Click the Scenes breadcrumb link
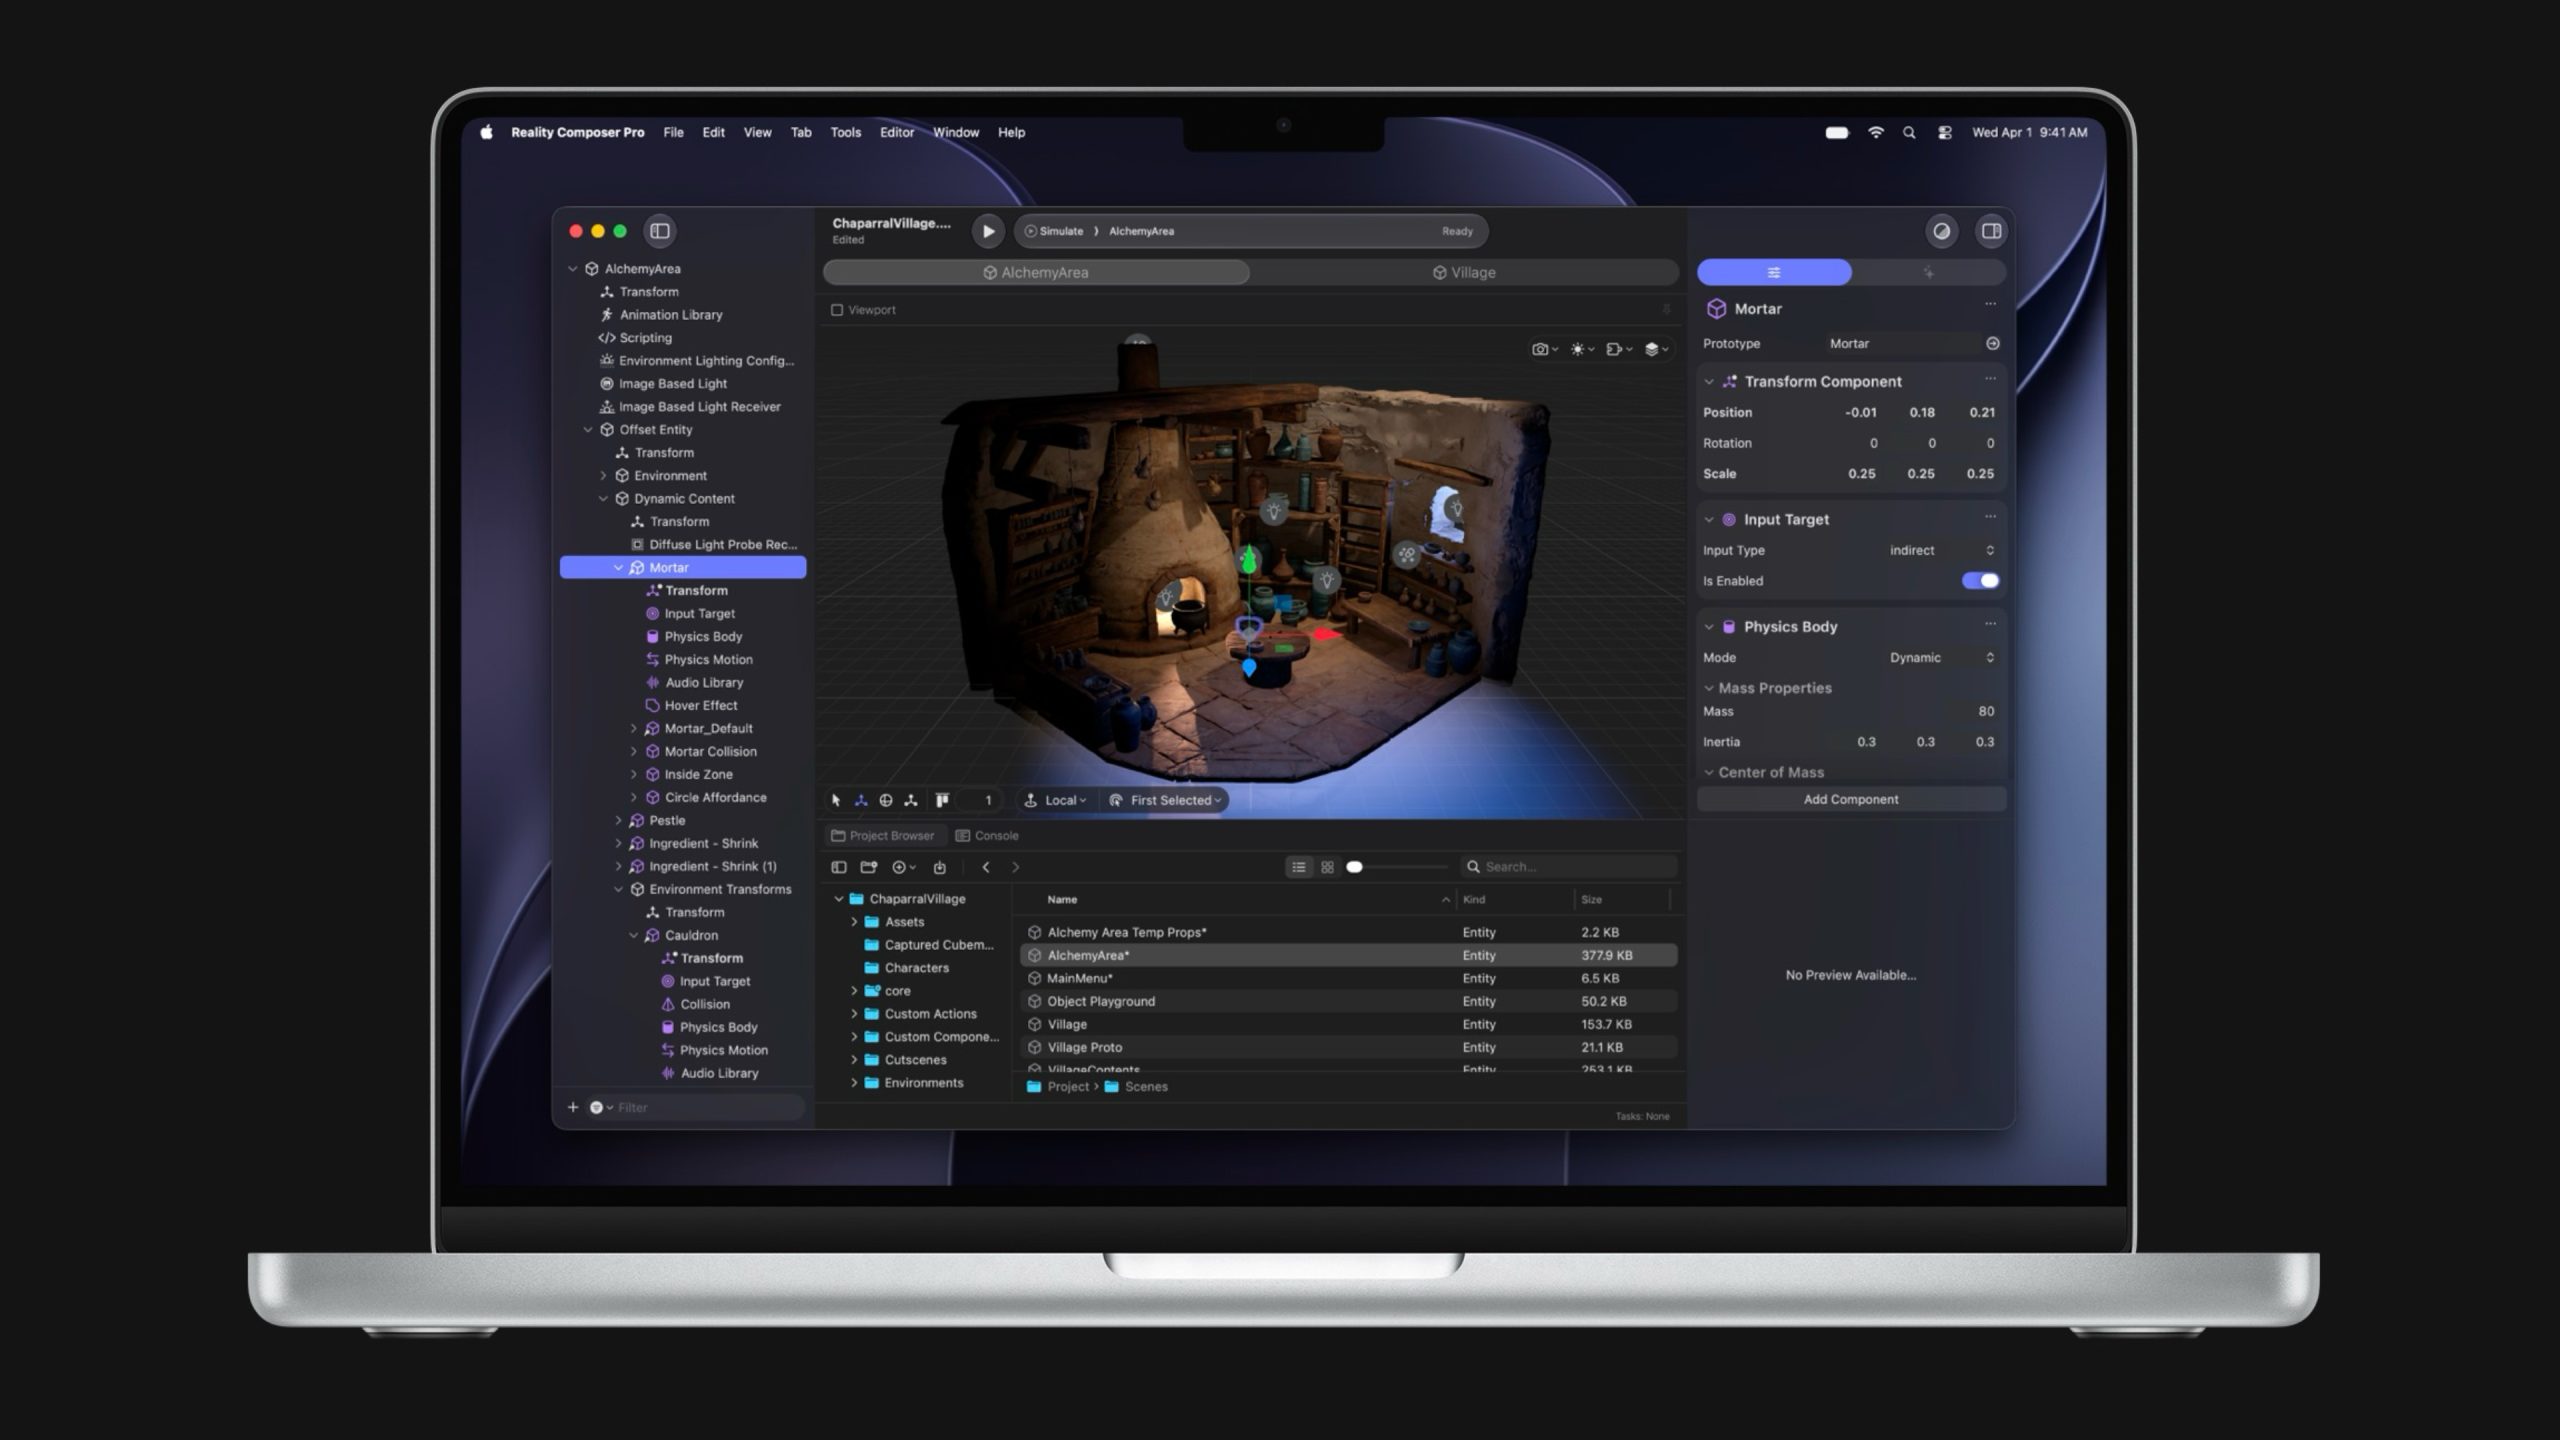The height and width of the screenshot is (1440, 2560). coord(1136,1087)
